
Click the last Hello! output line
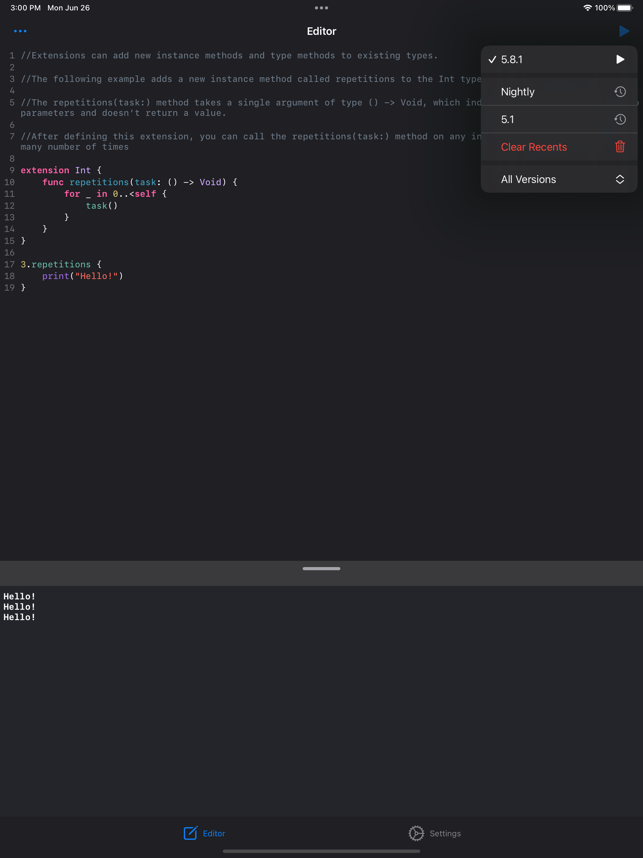point(19,617)
